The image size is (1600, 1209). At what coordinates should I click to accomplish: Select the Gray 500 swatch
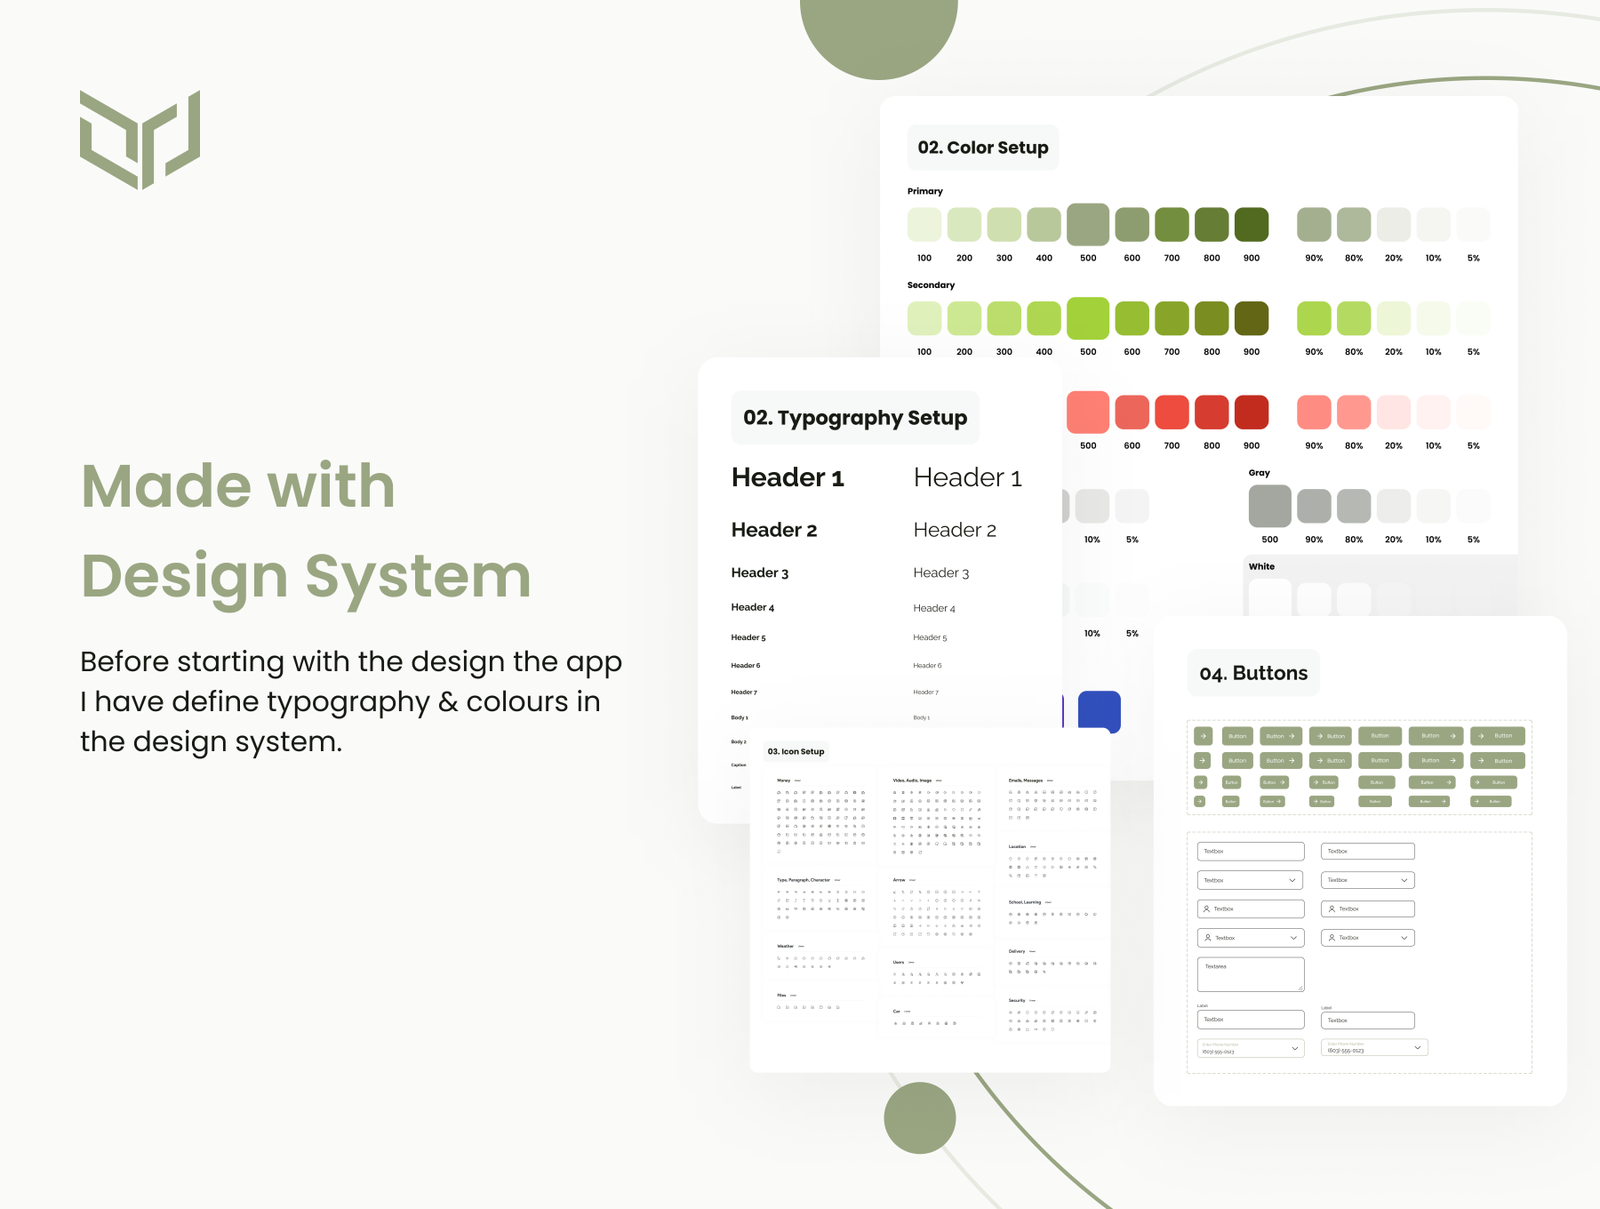coord(1269,506)
